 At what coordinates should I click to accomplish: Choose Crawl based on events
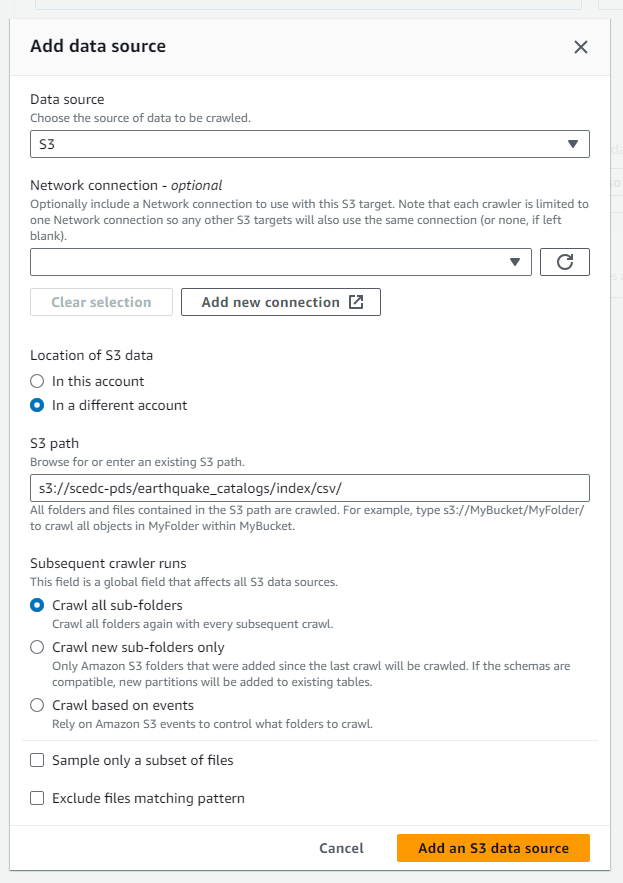(37, 705)
